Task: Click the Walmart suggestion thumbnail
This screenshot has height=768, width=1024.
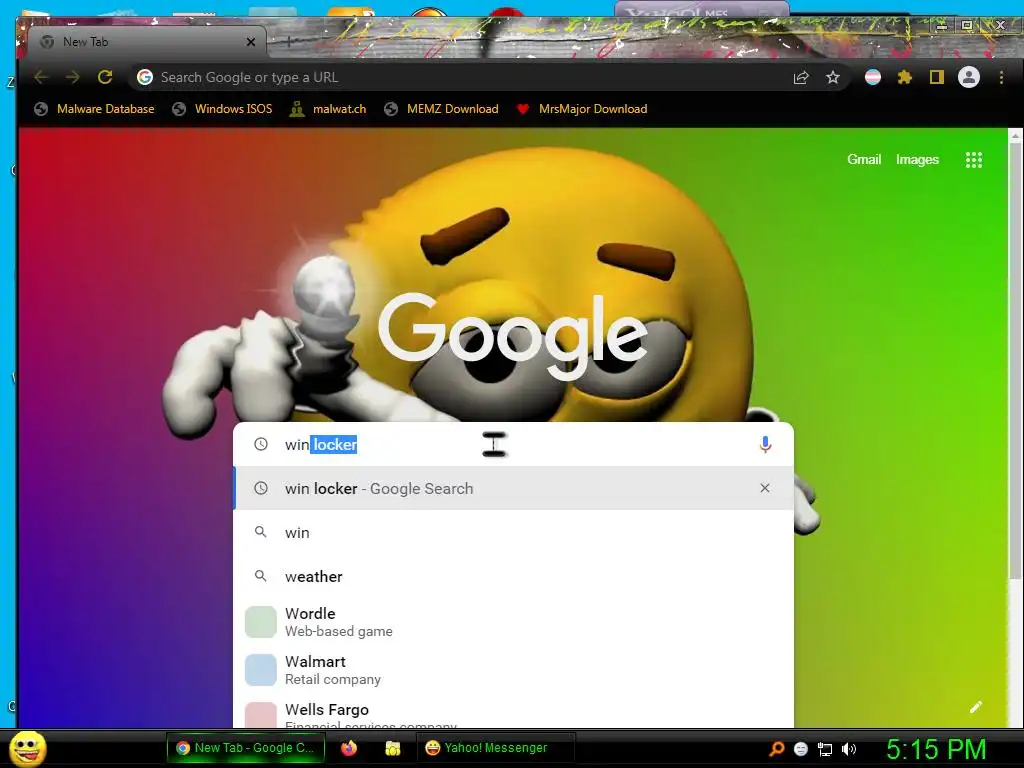Action: click(x=261, y=670)
